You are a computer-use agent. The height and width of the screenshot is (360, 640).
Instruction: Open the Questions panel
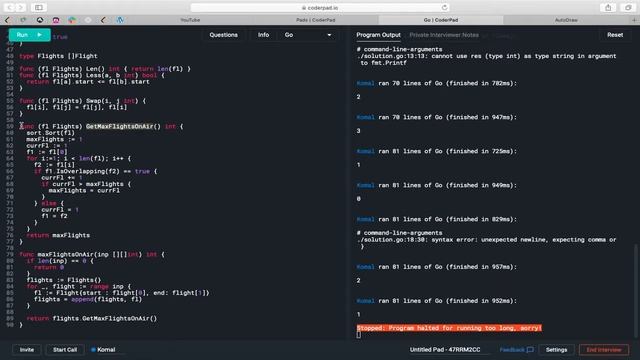224,35
